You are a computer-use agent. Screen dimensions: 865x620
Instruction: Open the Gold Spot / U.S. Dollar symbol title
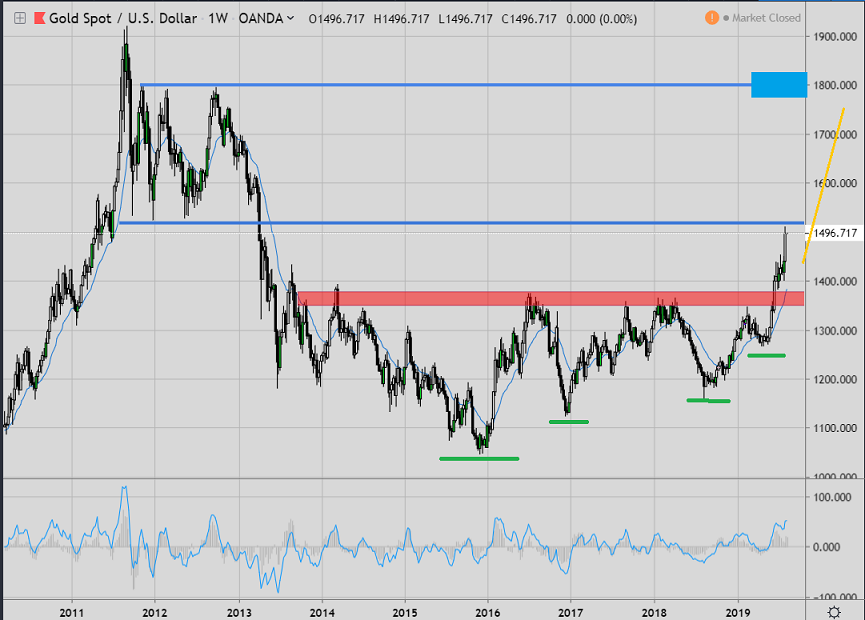point(117,18)
